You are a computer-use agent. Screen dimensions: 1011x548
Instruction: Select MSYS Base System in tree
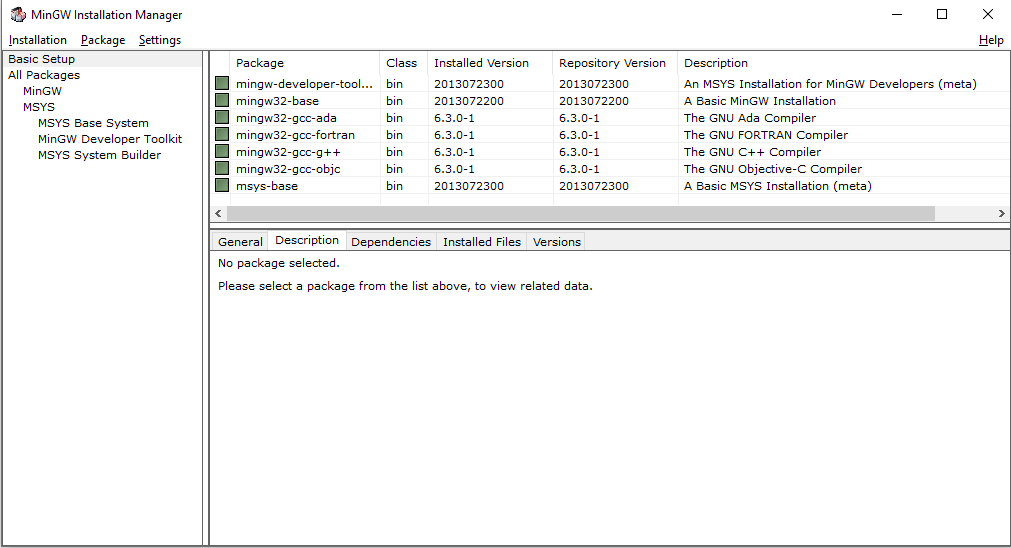(93, 122)
